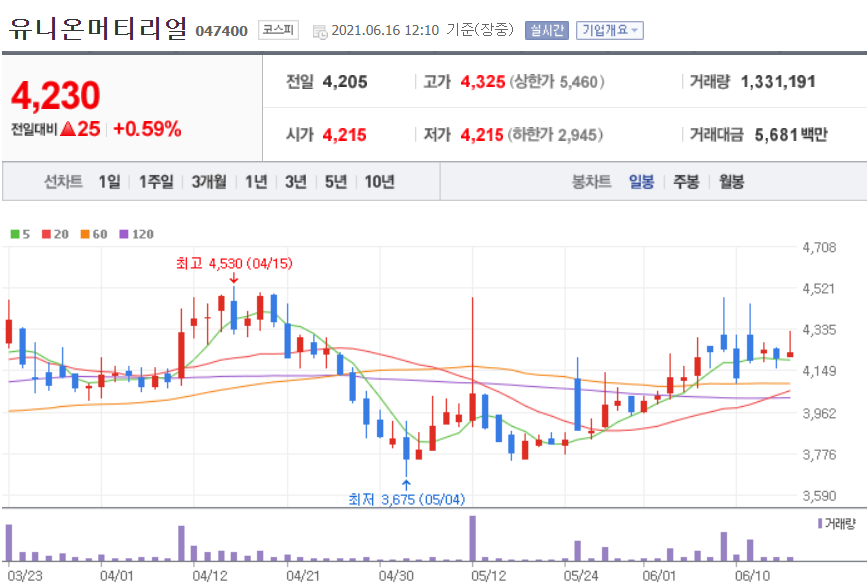This screenshot has width=867, height=588.
Task: Click the stock code 047400
Action: coord(221,31)
